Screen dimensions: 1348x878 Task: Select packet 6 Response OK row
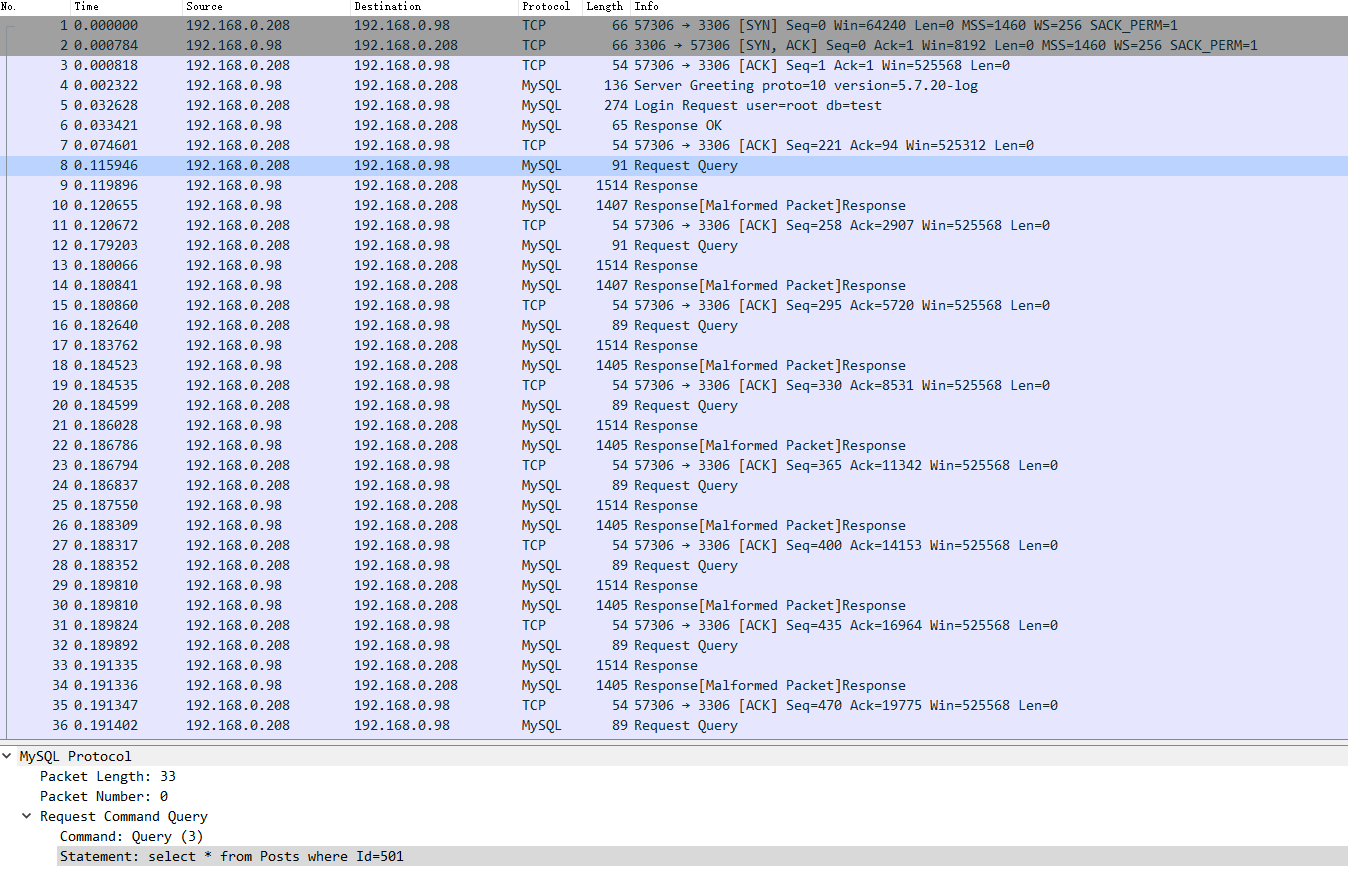(x=674, y=125)
